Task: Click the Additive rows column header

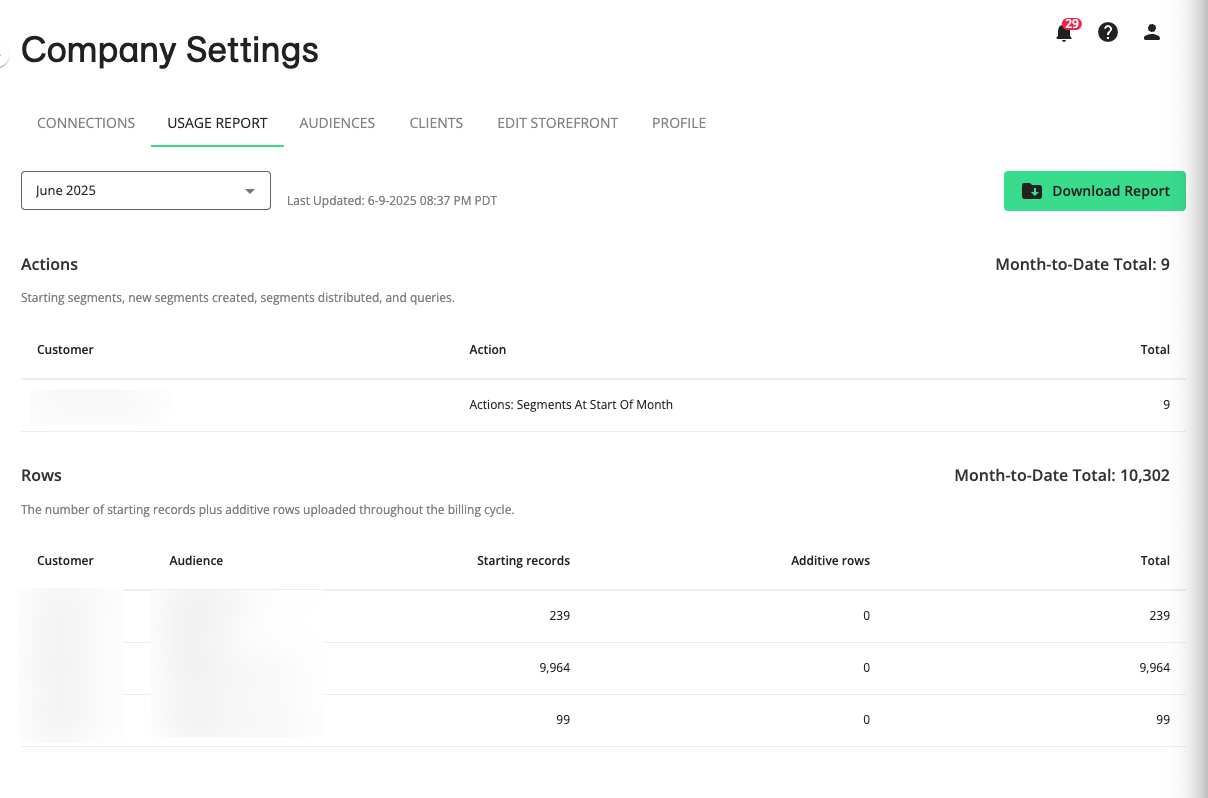Action: tap(830, 561)
